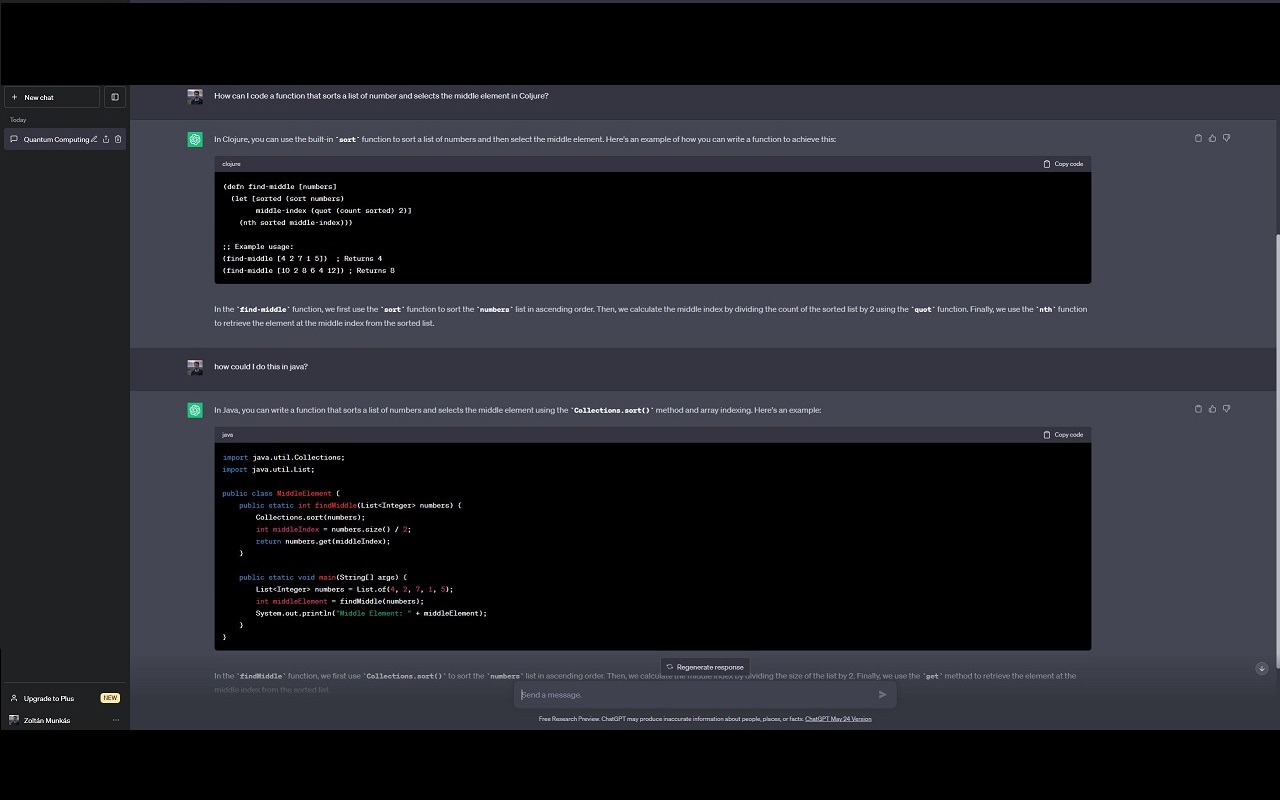
Task: Click the ChatGPT logo beside the Clojure answer
Action: click(195, 139)
